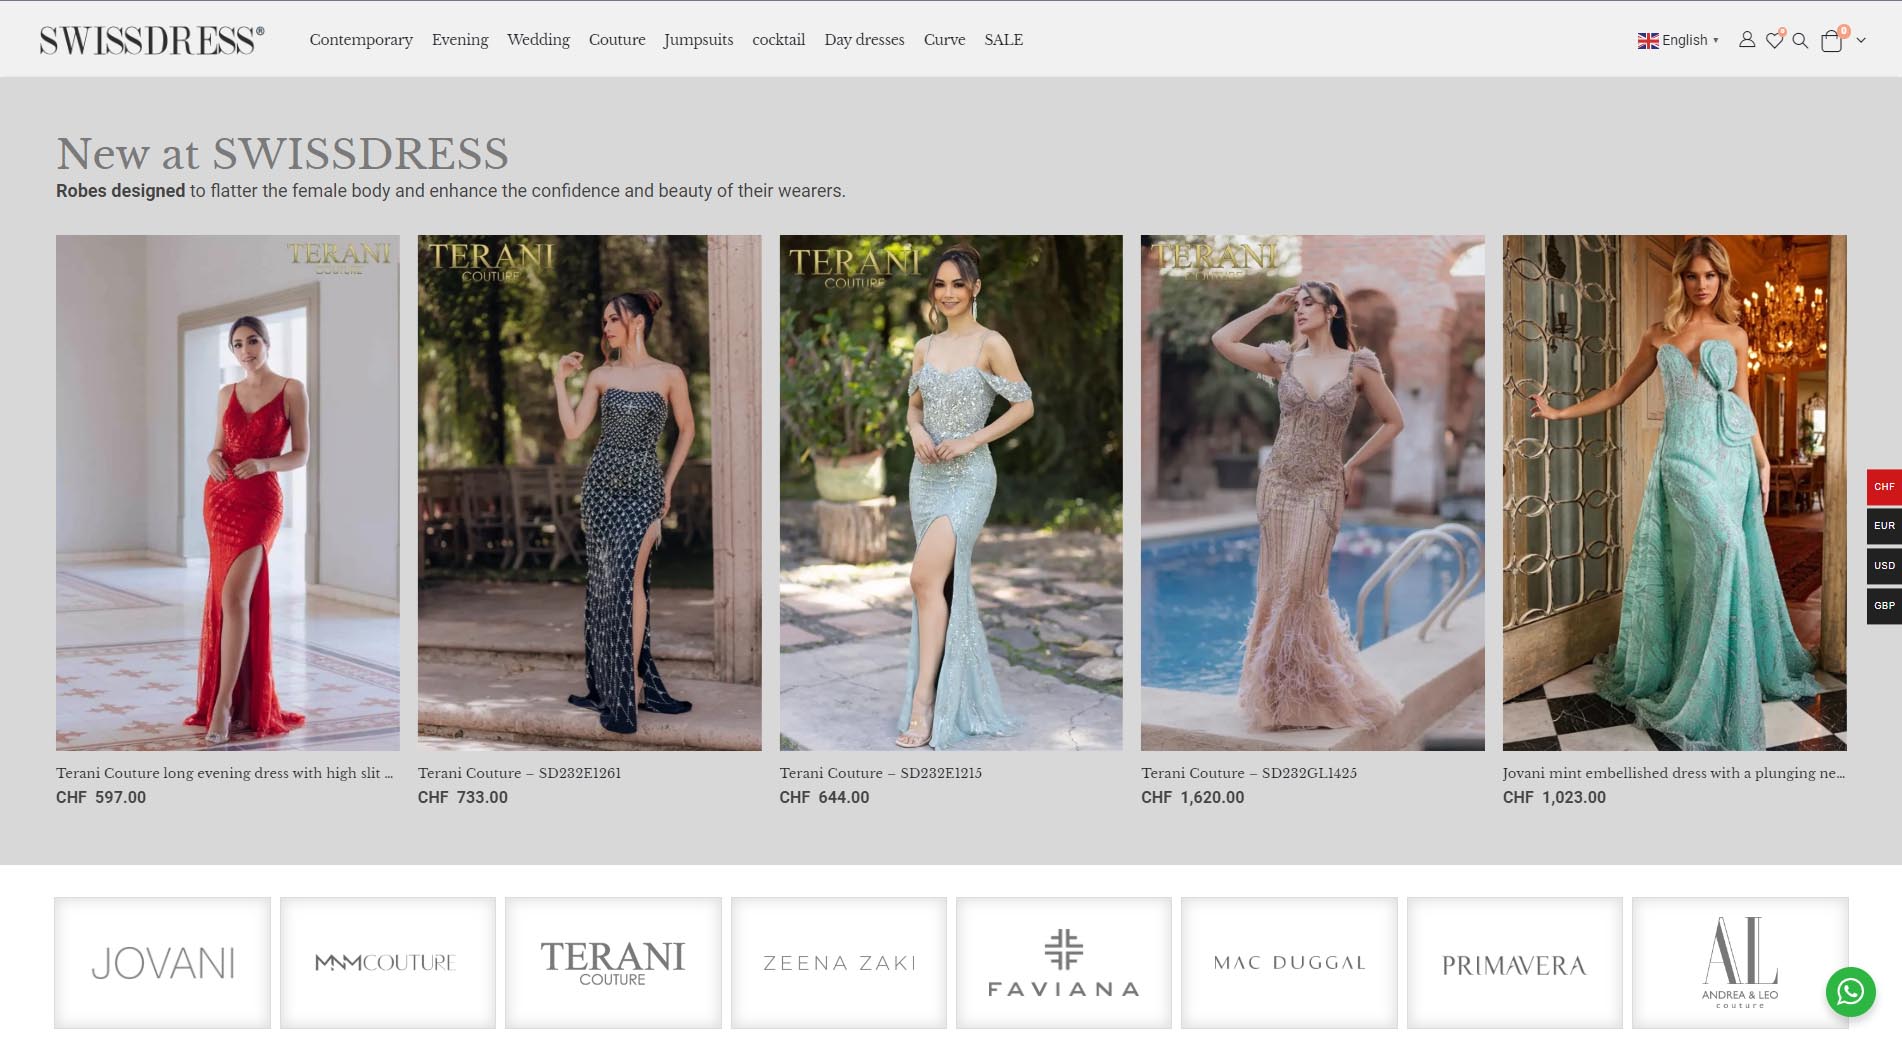Open the TERANI COUTURE brand tile
Image resolution: width=1902 pixels, height=1044 pixels.
[x=613, y=963]
